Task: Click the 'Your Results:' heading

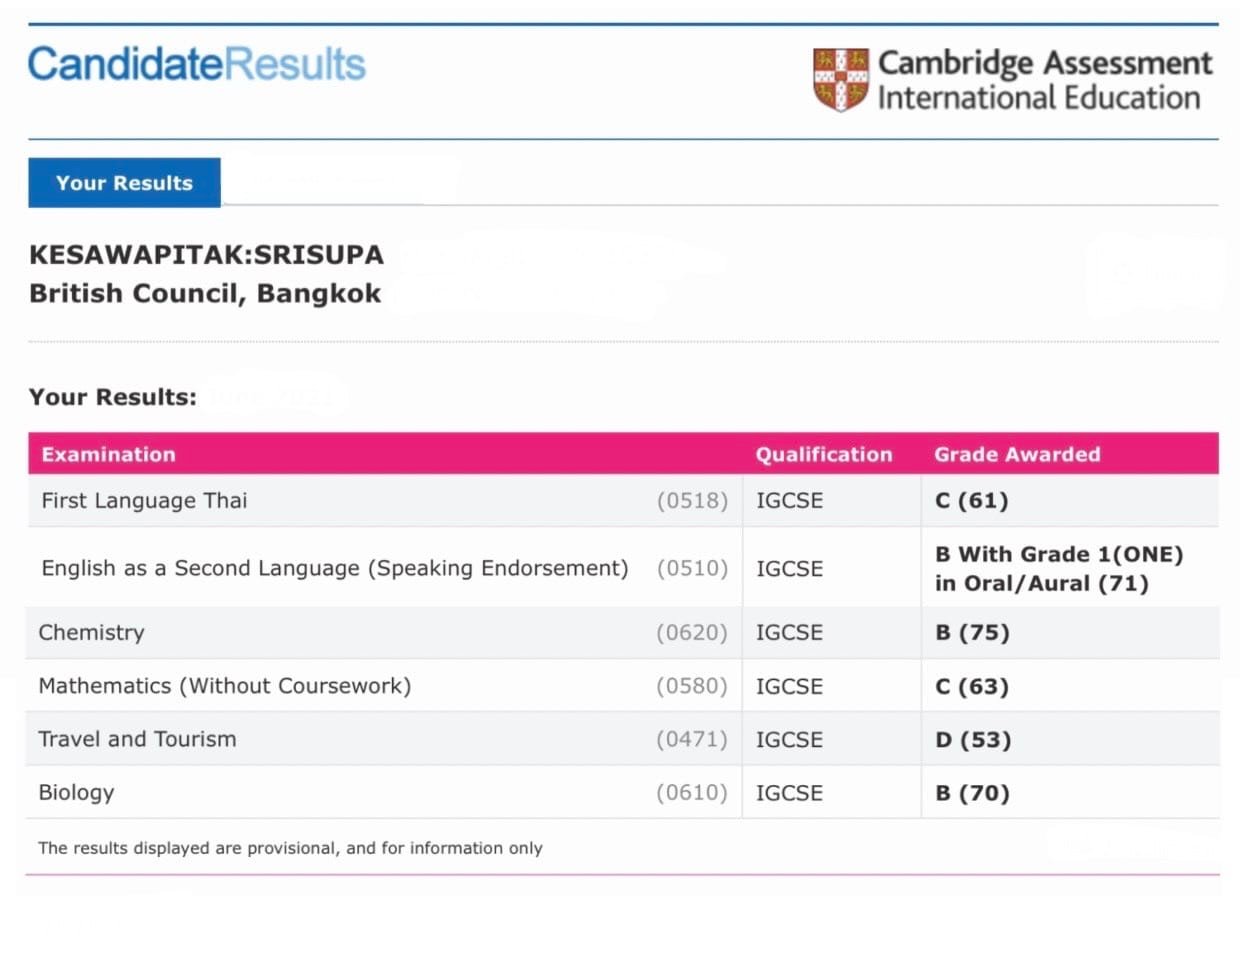Action: [113, 397]
